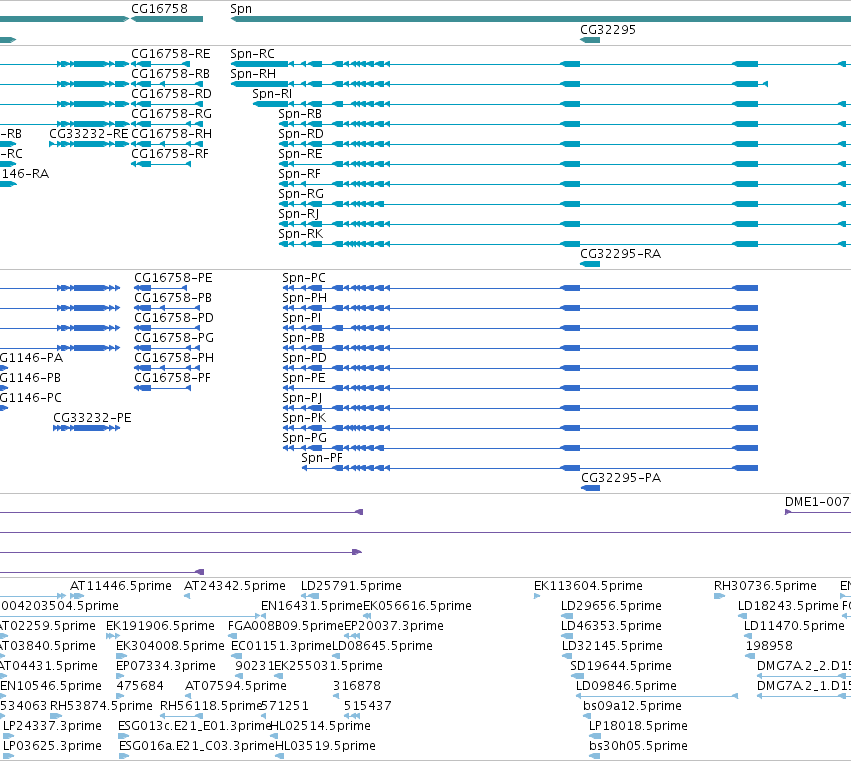Viewport: 851px width, 761px height.
Task: Select EST LD32145.5prime
Action: [x=612, y=646]
